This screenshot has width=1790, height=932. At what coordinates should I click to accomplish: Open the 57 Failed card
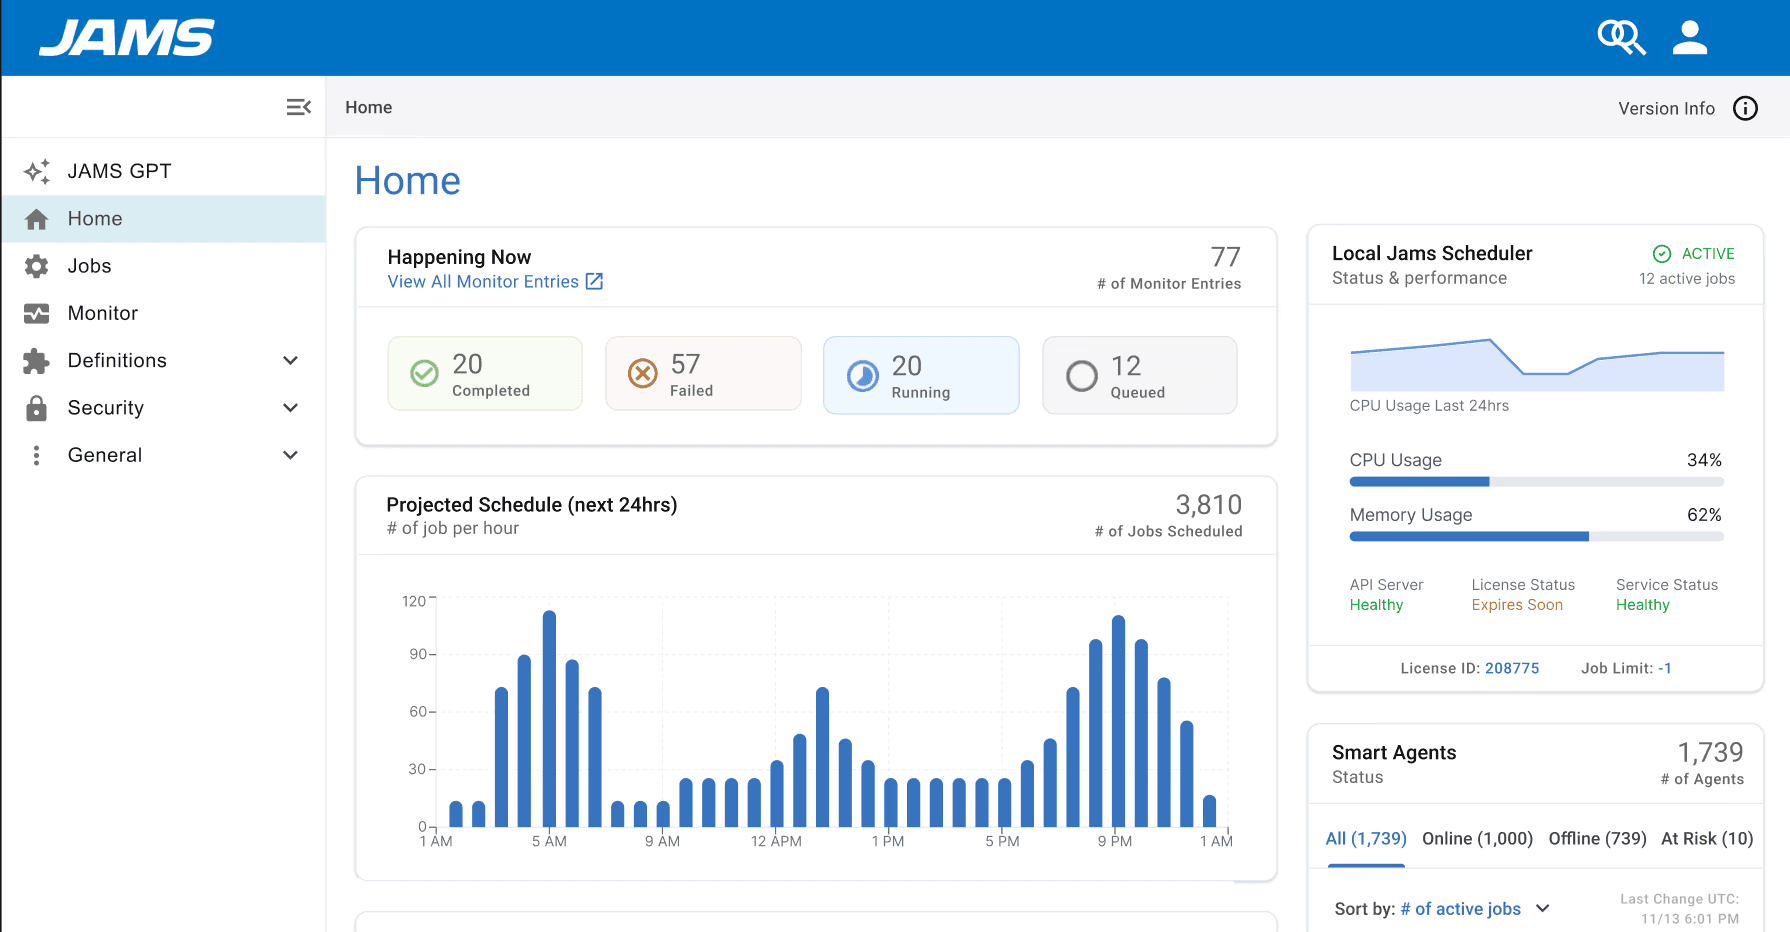703,373
